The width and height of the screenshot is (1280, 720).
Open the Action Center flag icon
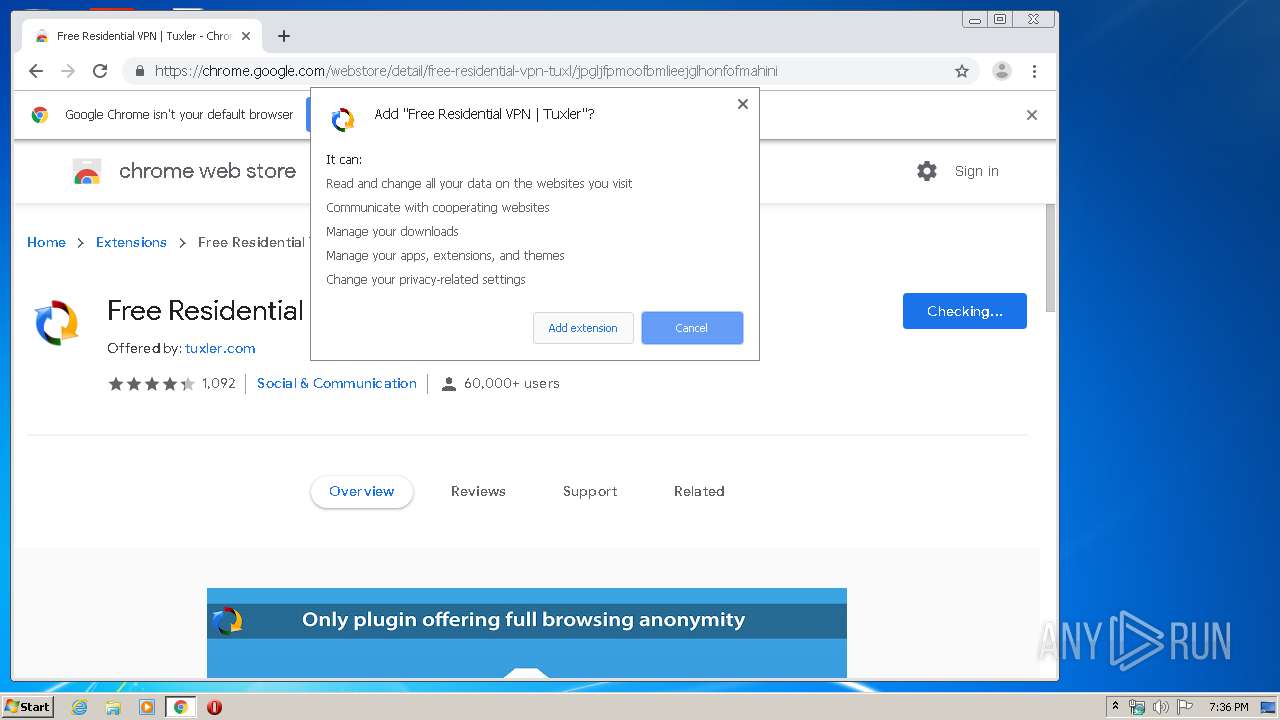click(1185, 707)
